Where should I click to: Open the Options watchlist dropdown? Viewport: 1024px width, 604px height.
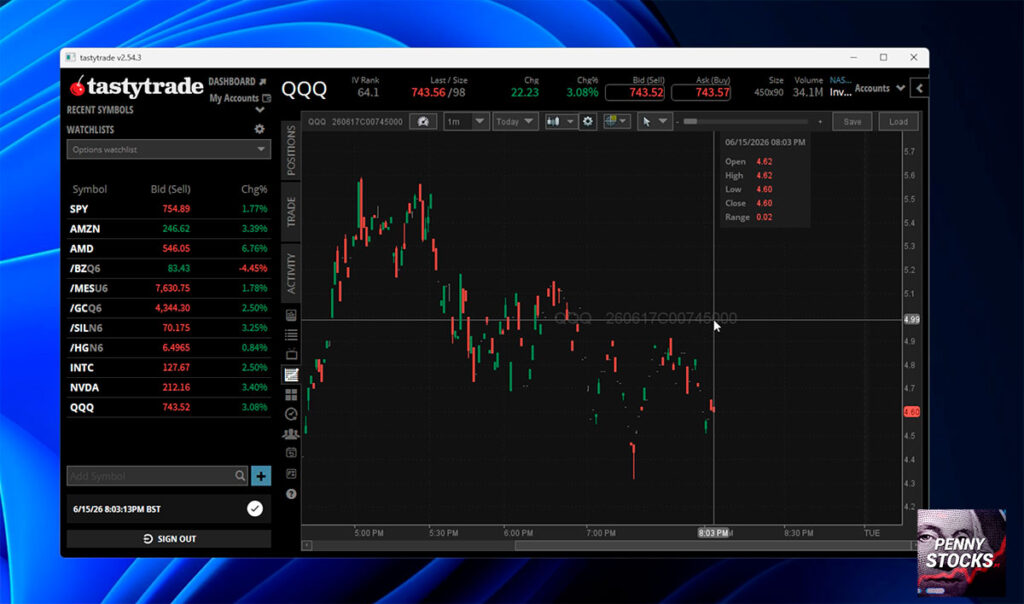(x=168, y=150)
